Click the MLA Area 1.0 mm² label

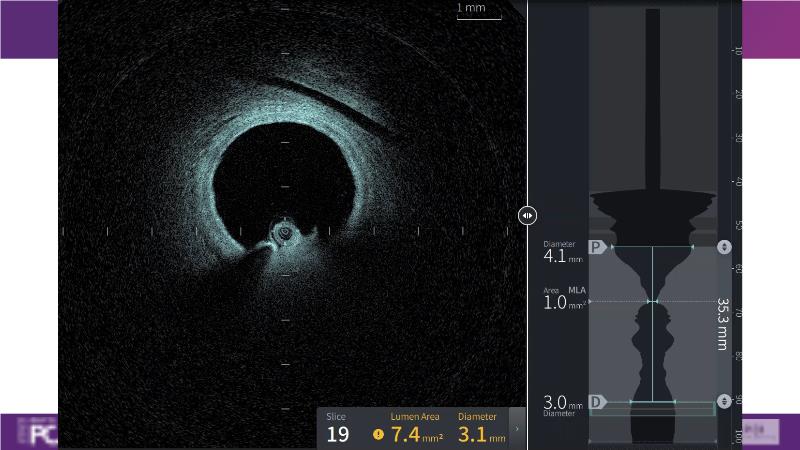562,301
